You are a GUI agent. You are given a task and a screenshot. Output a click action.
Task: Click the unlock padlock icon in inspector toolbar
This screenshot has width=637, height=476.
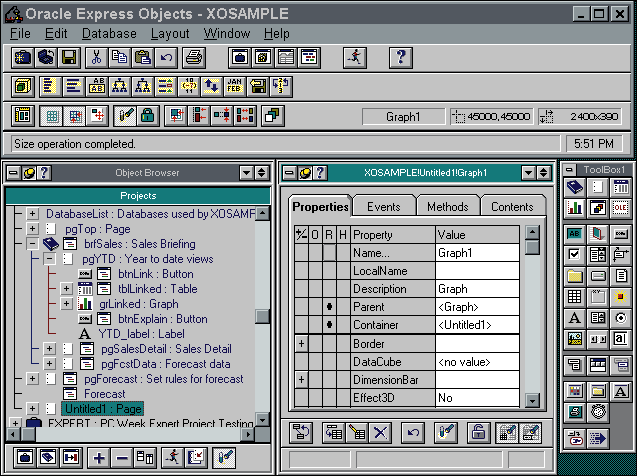[478, 433]
